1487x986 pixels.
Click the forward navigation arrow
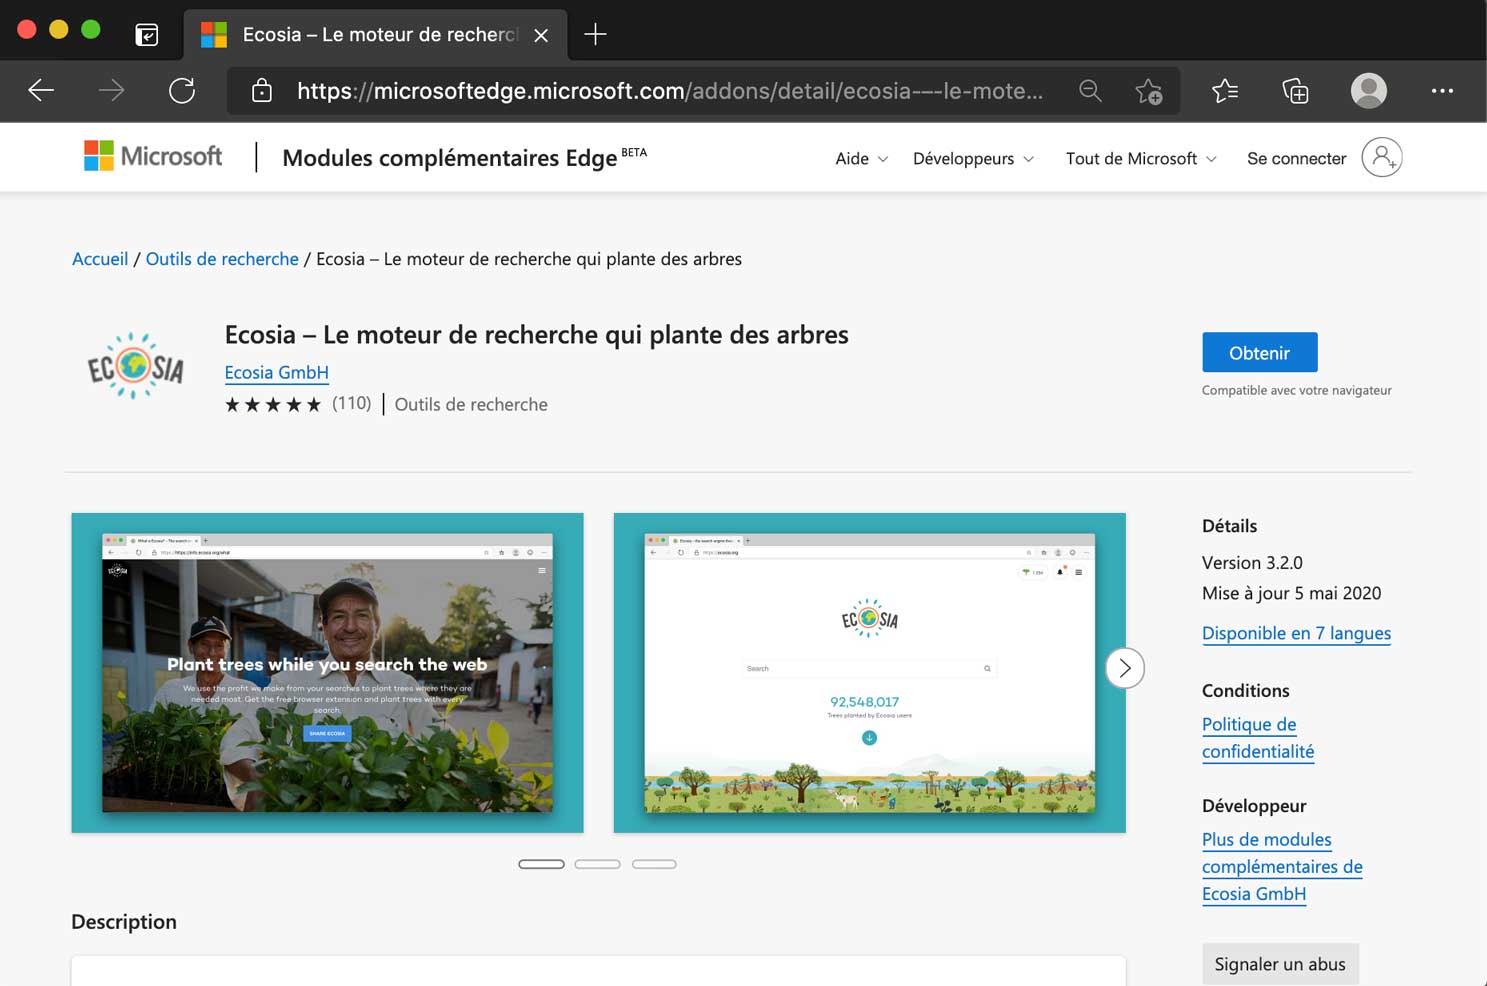[111, 91]
